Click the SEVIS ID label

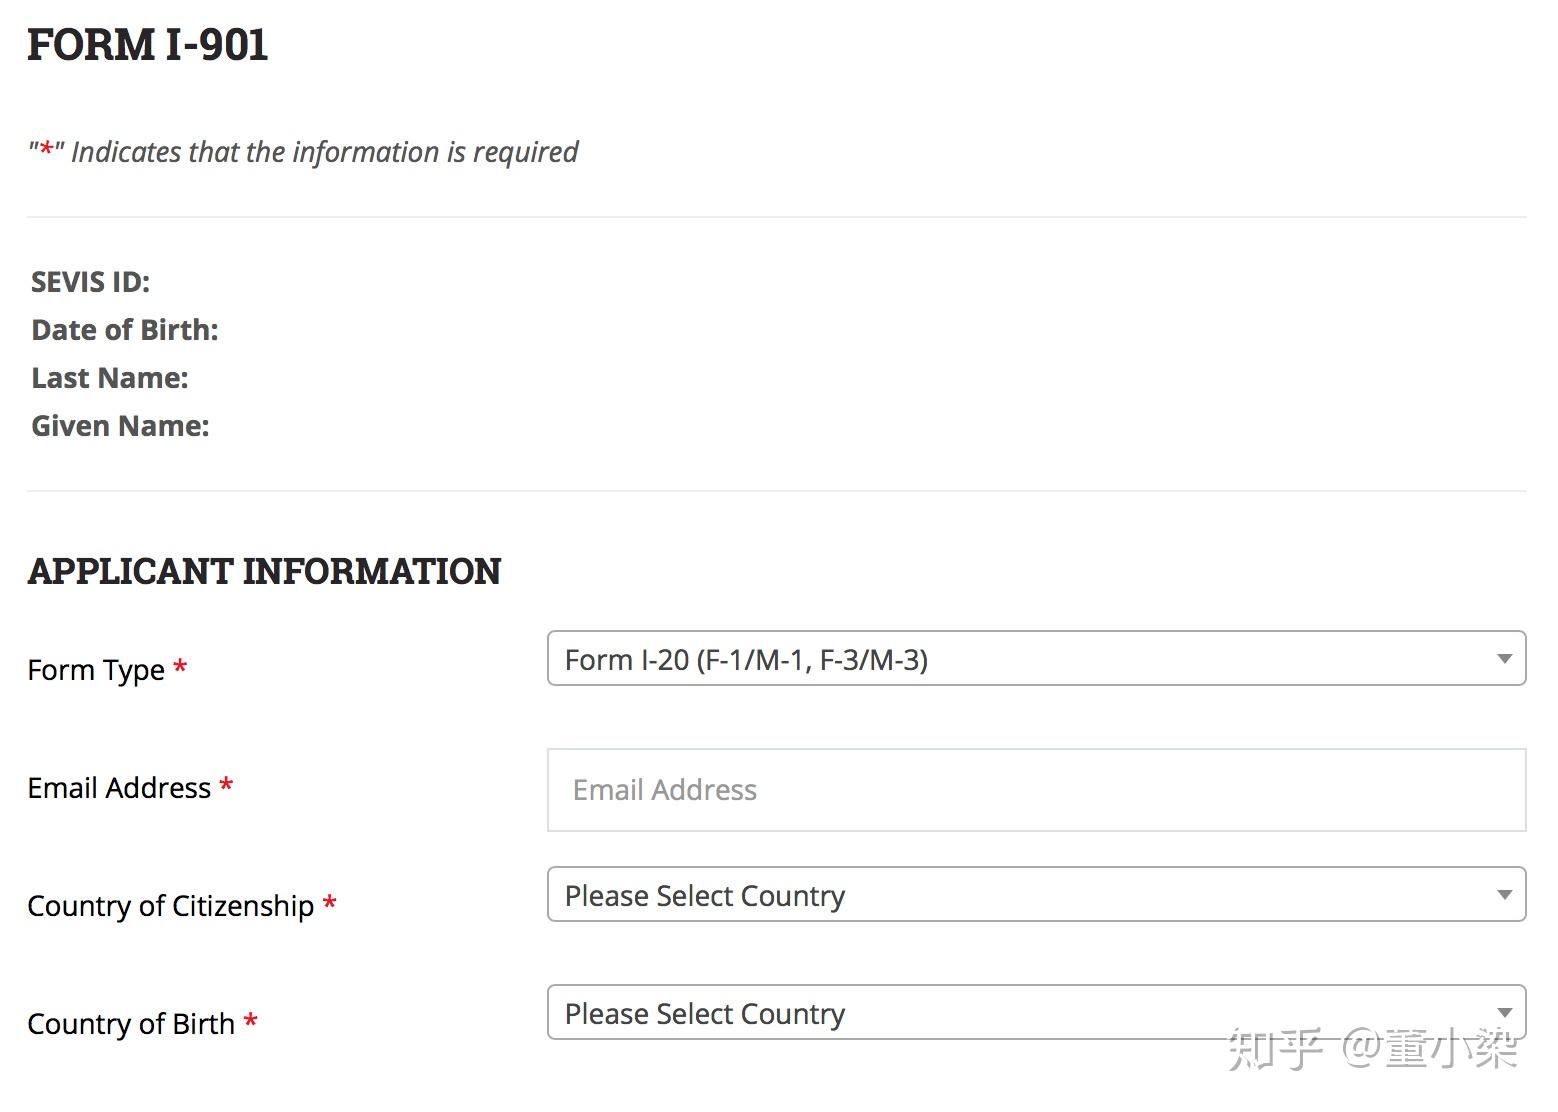(x=90, y=282)
